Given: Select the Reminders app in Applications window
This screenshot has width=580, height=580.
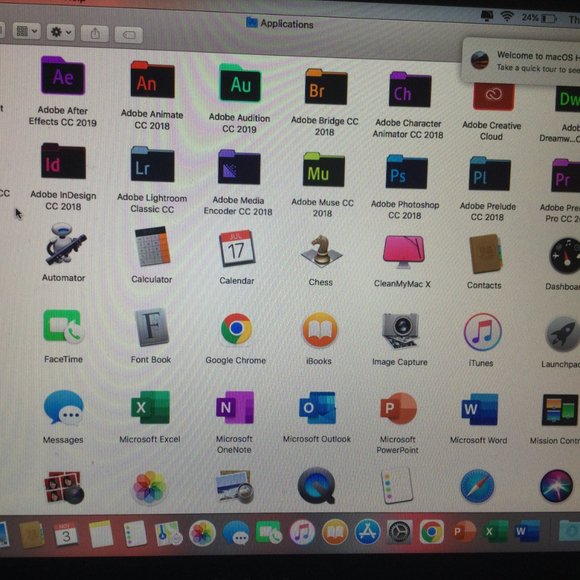Looking at the screenshot, I should [x=397, y=486].
